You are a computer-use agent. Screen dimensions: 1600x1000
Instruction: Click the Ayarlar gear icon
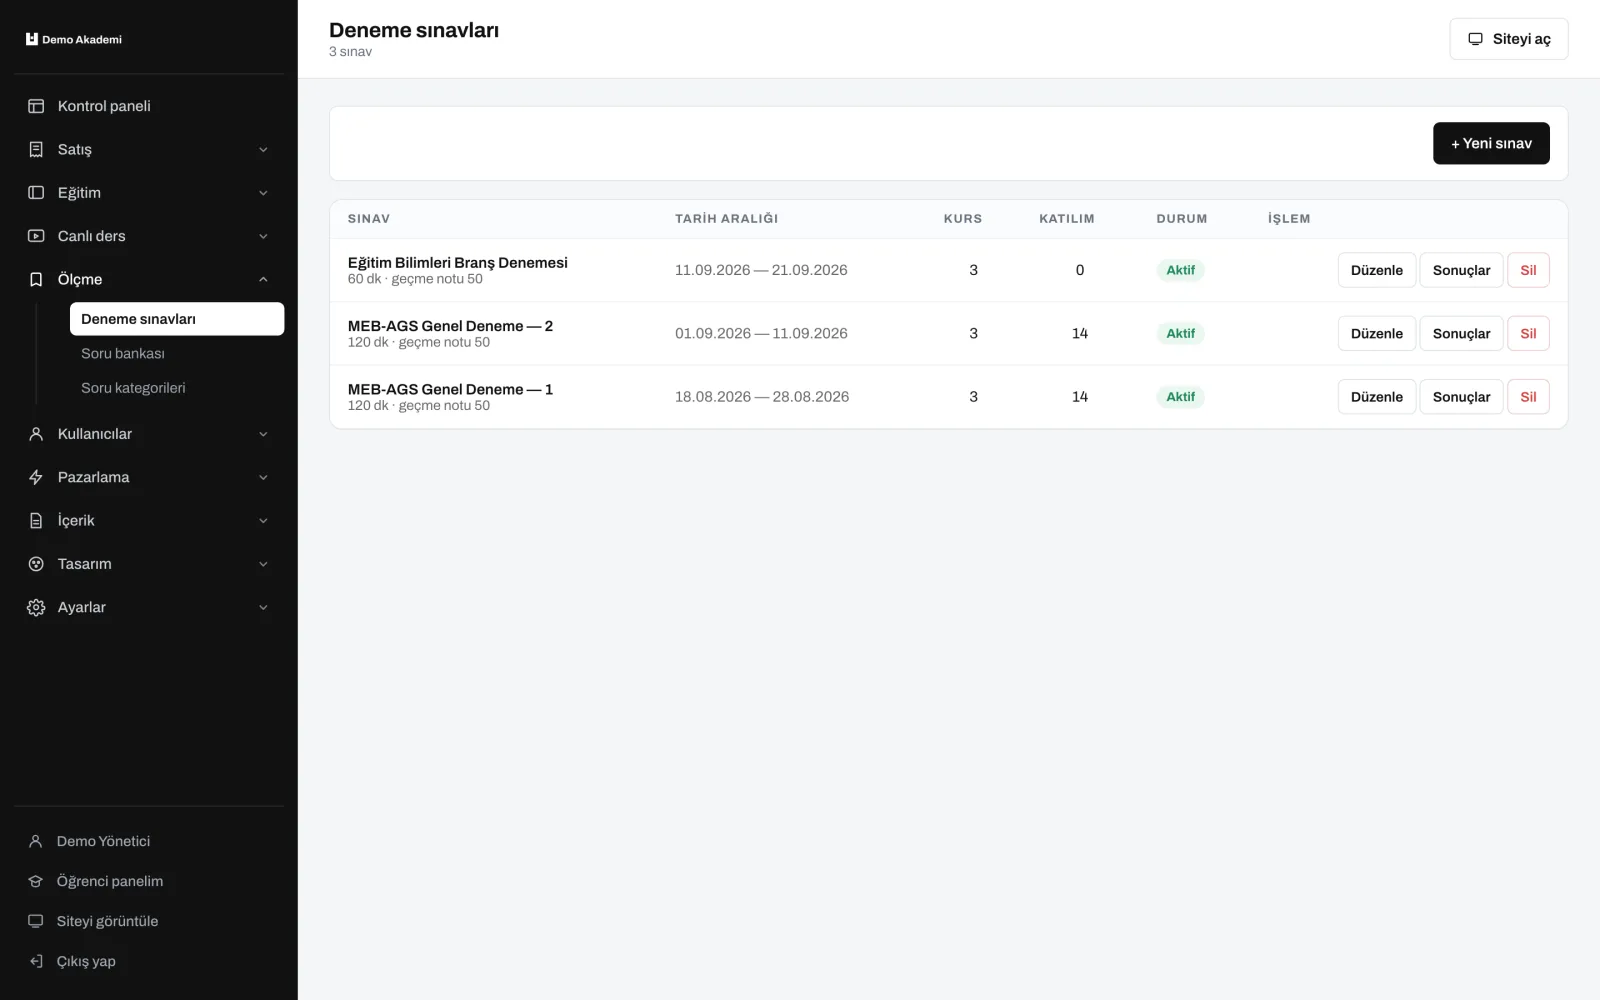(x=36, y=607)
